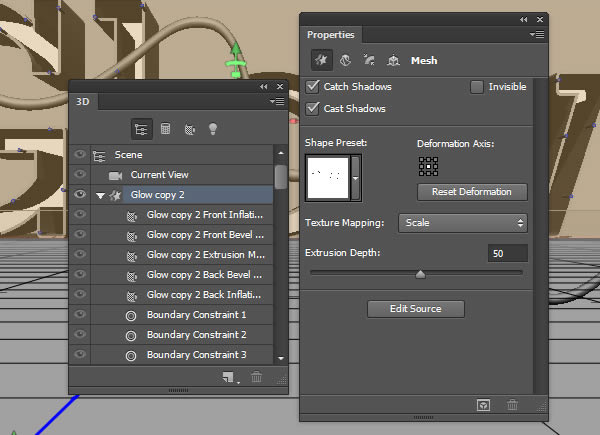Close the Properties panel

tap(540, 20)
